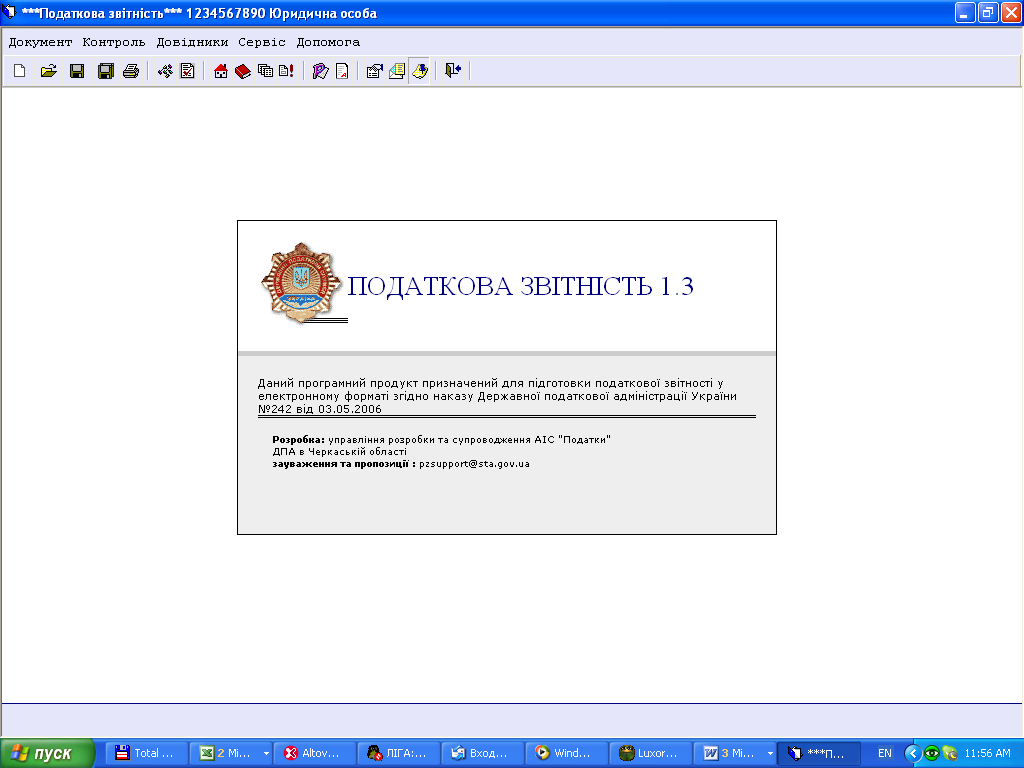
Task: Switch to Податкова звітність taskbar button
Action: point(819,753)
